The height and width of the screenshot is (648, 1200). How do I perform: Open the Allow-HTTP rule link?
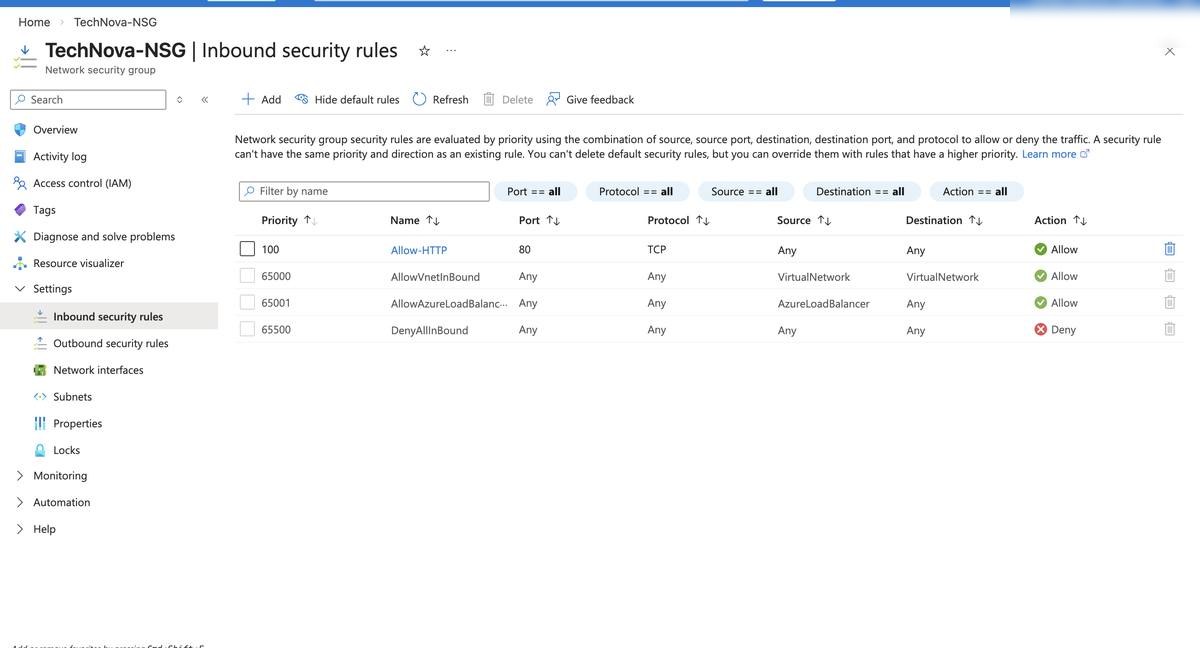click(x=419, y=250)
